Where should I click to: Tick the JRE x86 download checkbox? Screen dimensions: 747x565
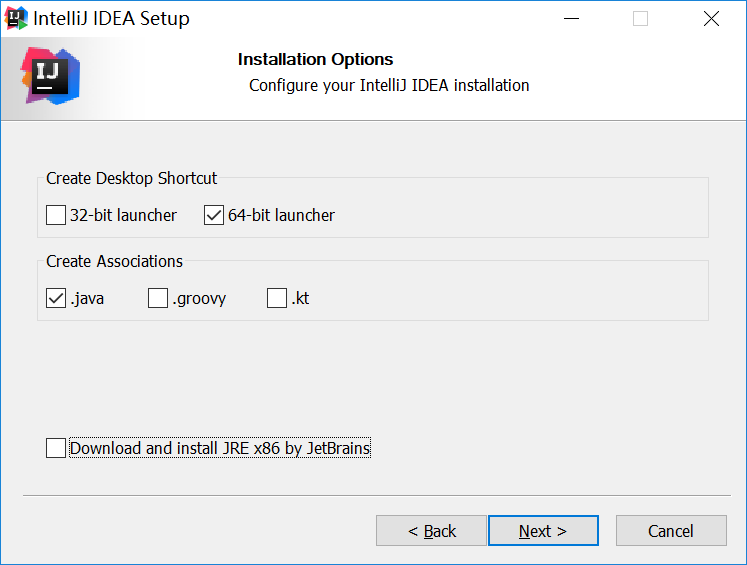pos(56,448)
